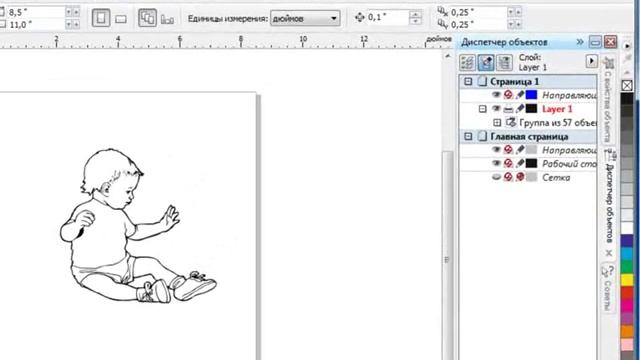Image resolution: width=640 pixels, height=360 pixels.
Task: Click Show Object Properties icon in Object Manager
Action: [x=468, y=62]
